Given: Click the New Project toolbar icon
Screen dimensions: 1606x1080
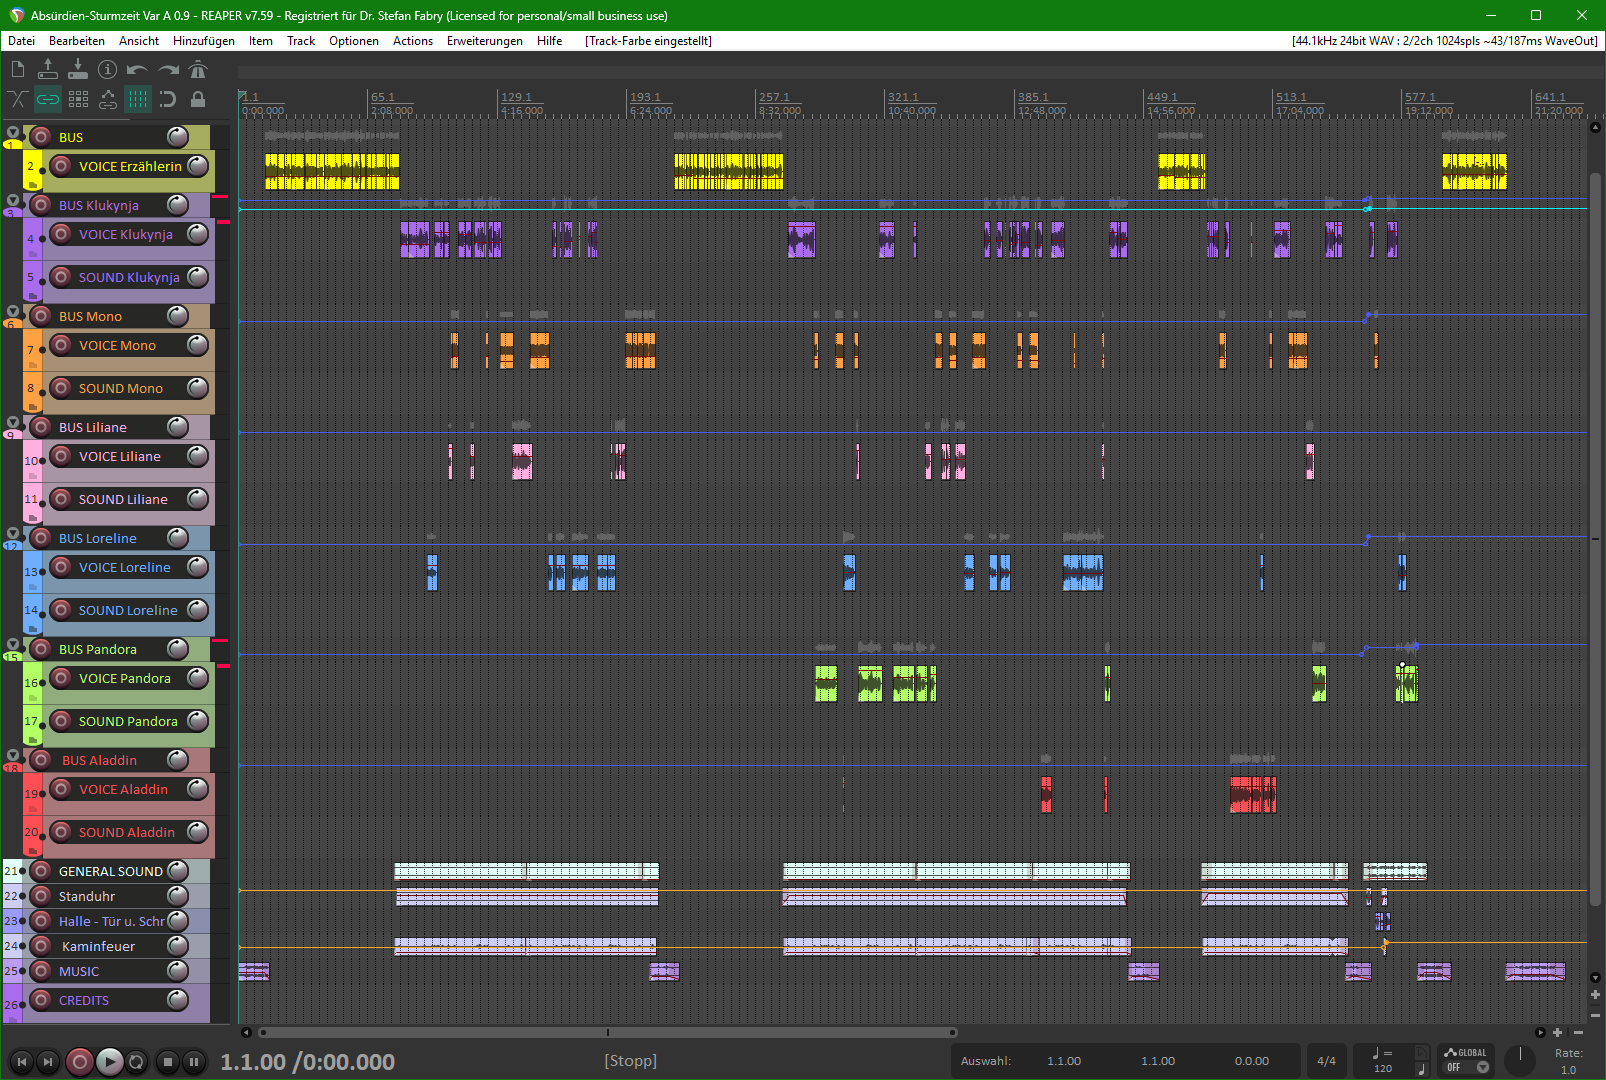Looking at the screenshot, I should point(18,69).
